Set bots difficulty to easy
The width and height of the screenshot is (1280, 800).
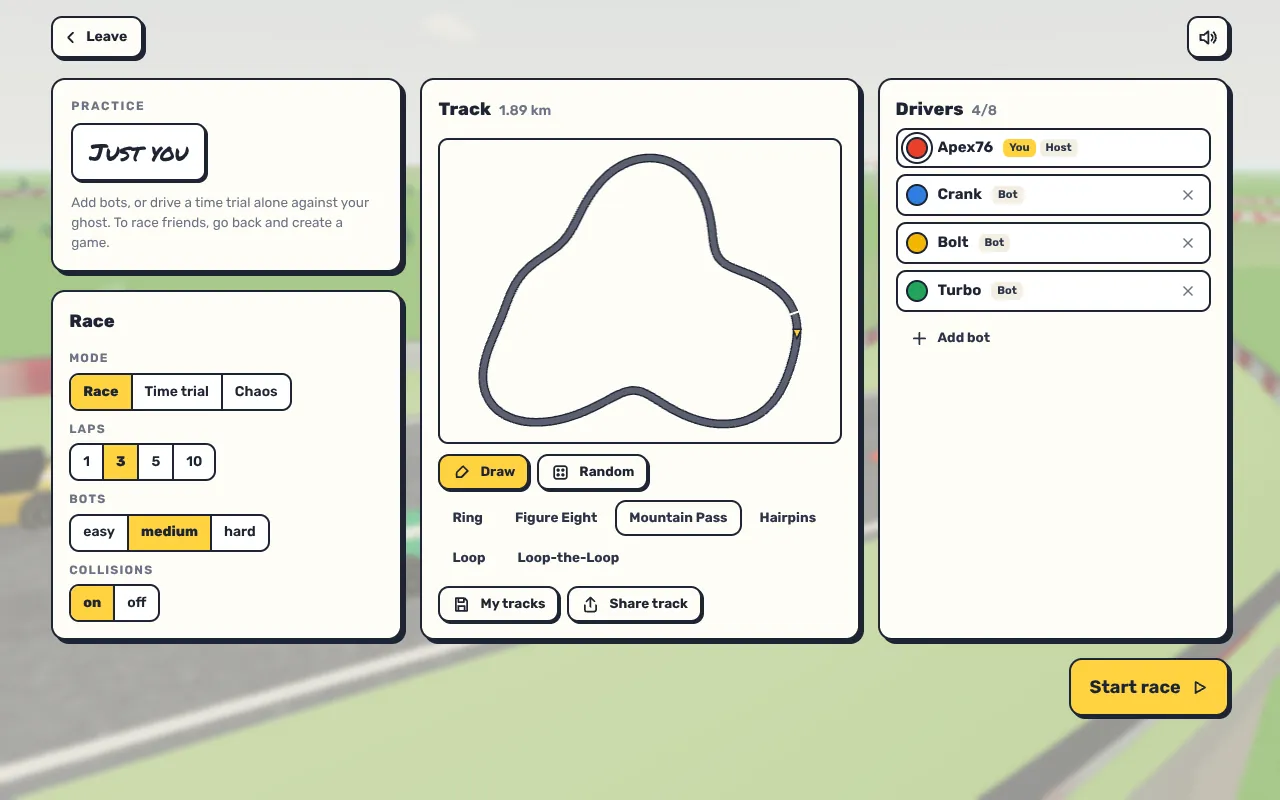99,532
